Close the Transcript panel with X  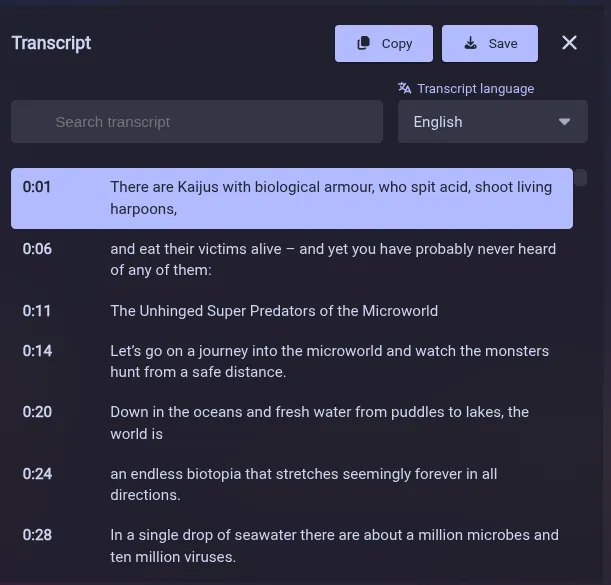click(569, 43)
